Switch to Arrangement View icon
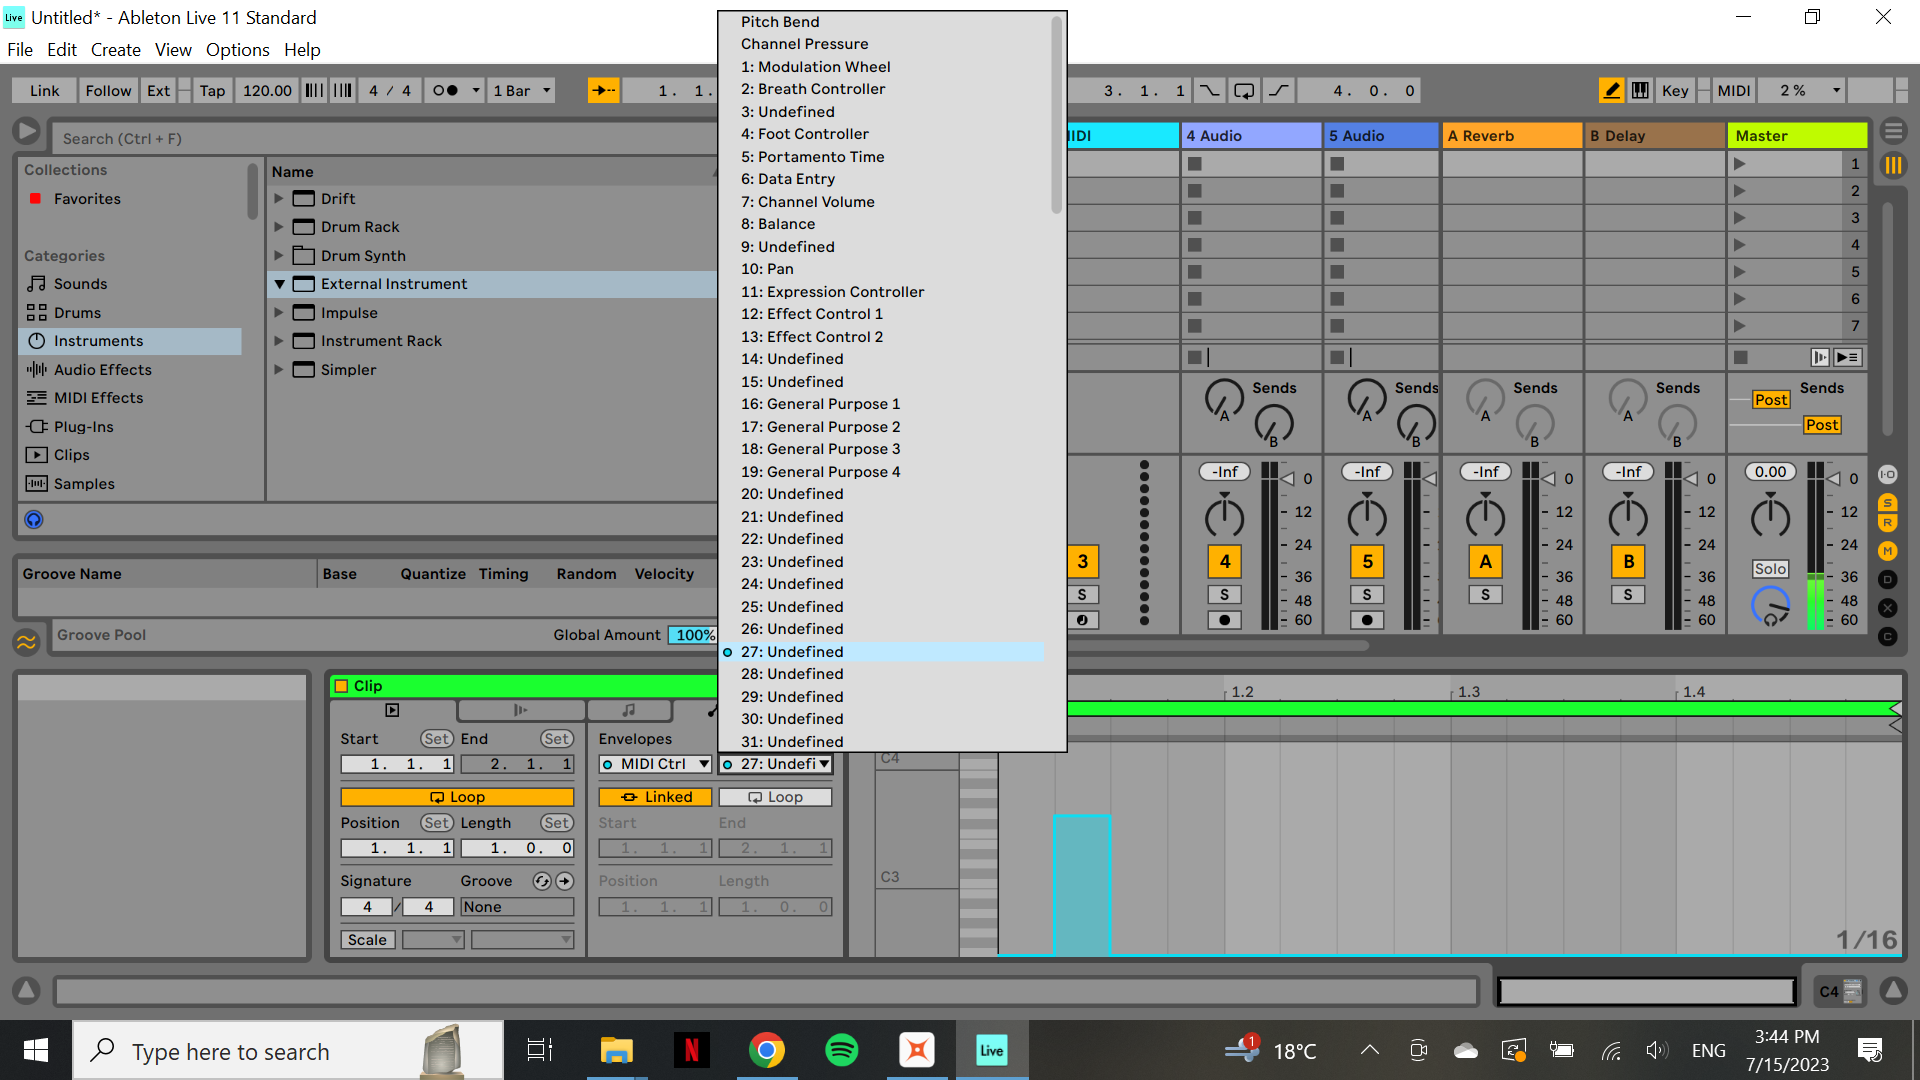The height and width of the screenshot is (1080, 1920). (1893, 131)
